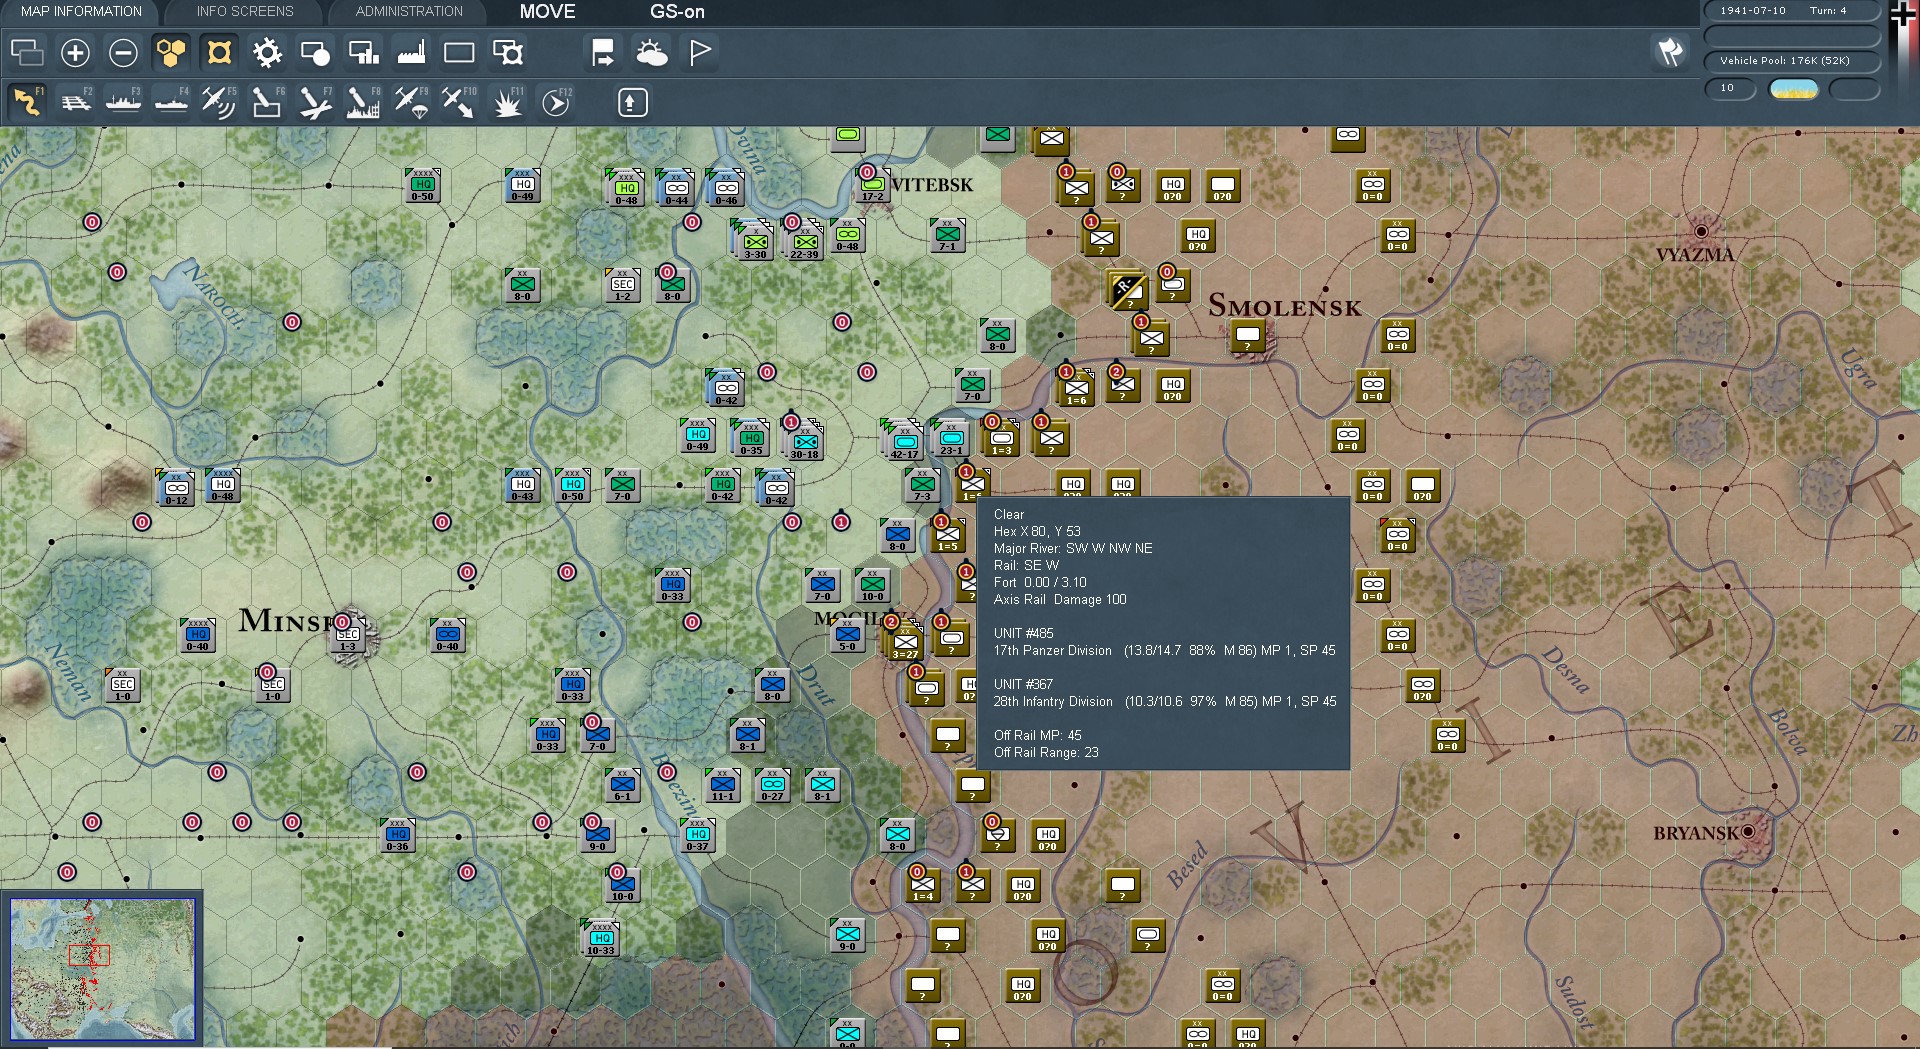Click the flag-with-arrow icon
This screenshot has height=1049, width=1920.
pyautogui.click(x=603, y=53)
